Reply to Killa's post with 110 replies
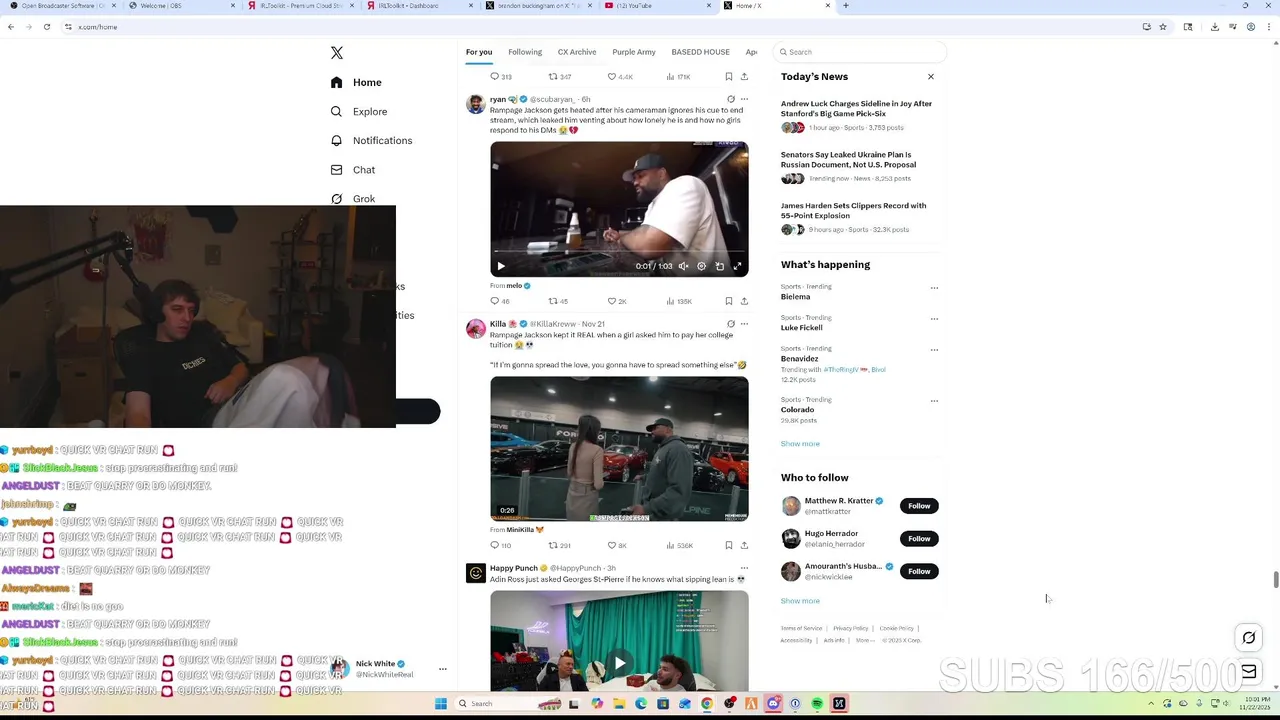Viewport: 1280px width, 720px height. click(x=500, y=545)
